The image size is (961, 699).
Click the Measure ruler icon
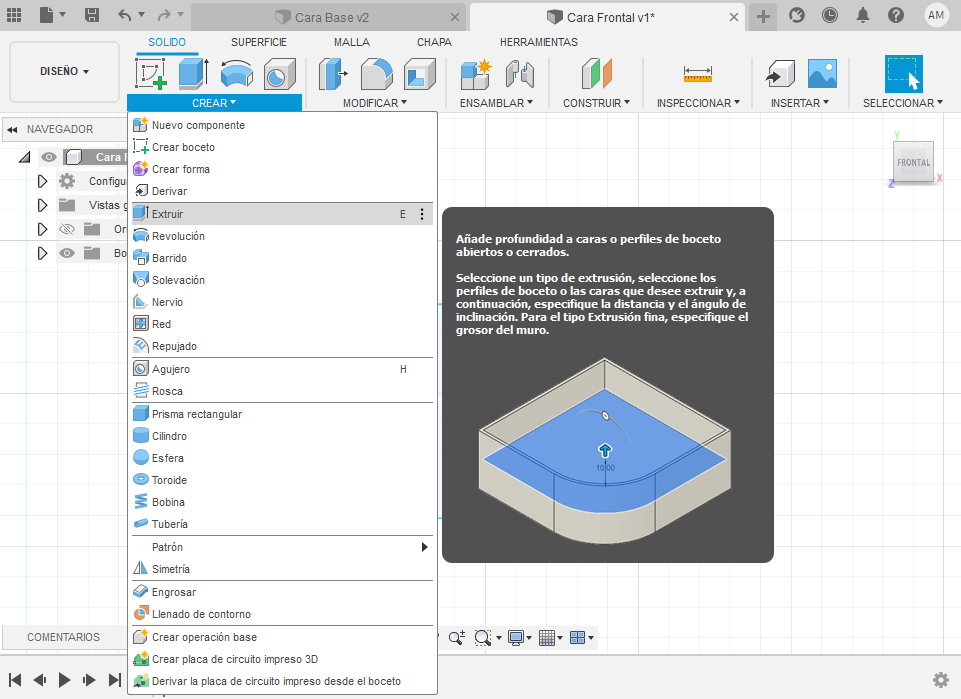point(697,74)
